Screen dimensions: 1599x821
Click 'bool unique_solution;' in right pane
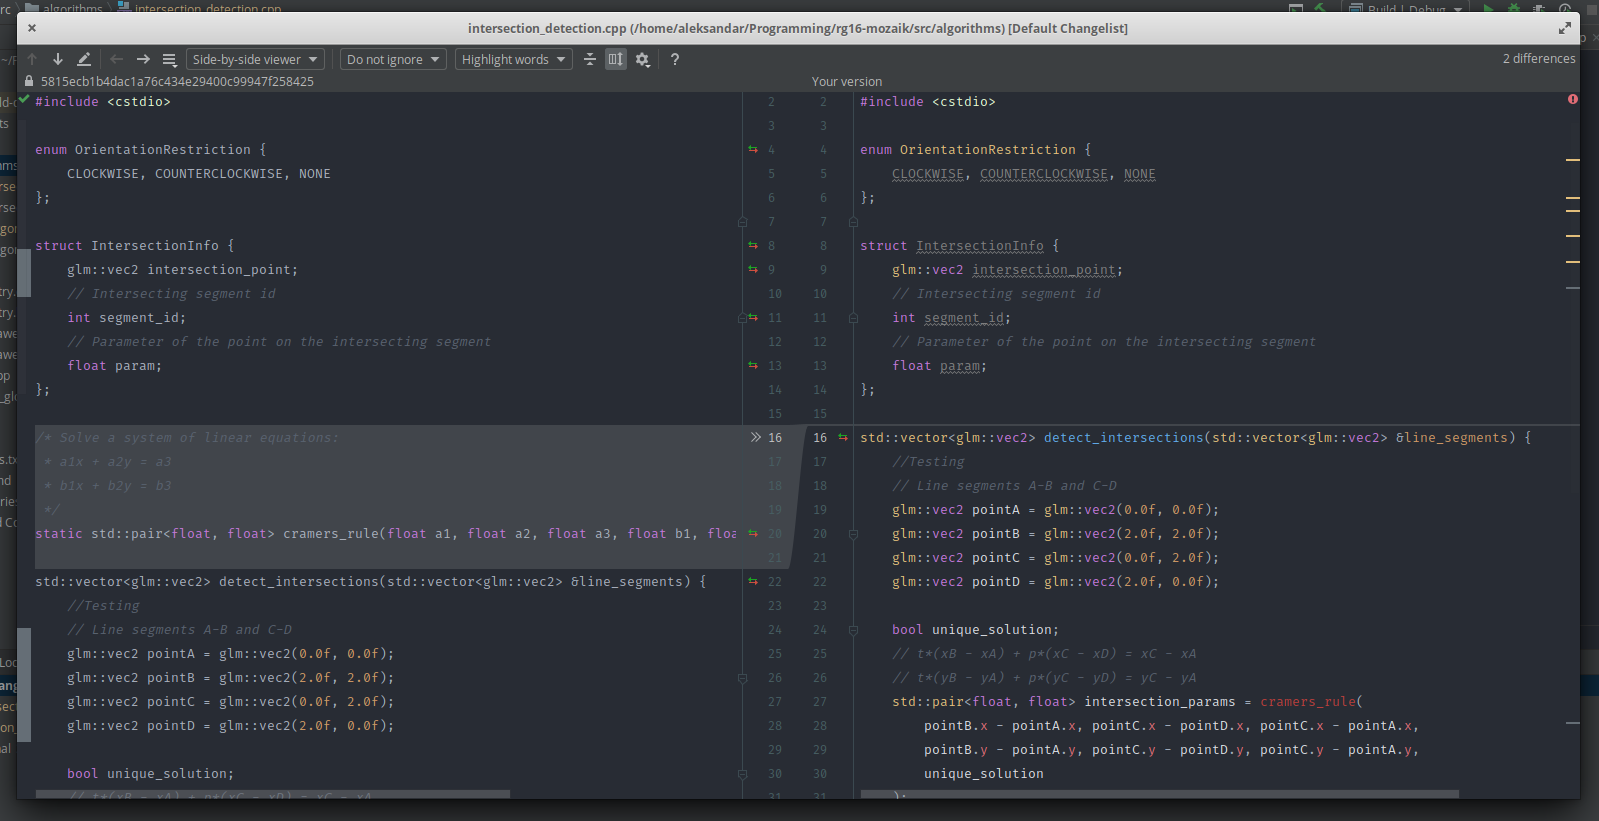(975, 630)
